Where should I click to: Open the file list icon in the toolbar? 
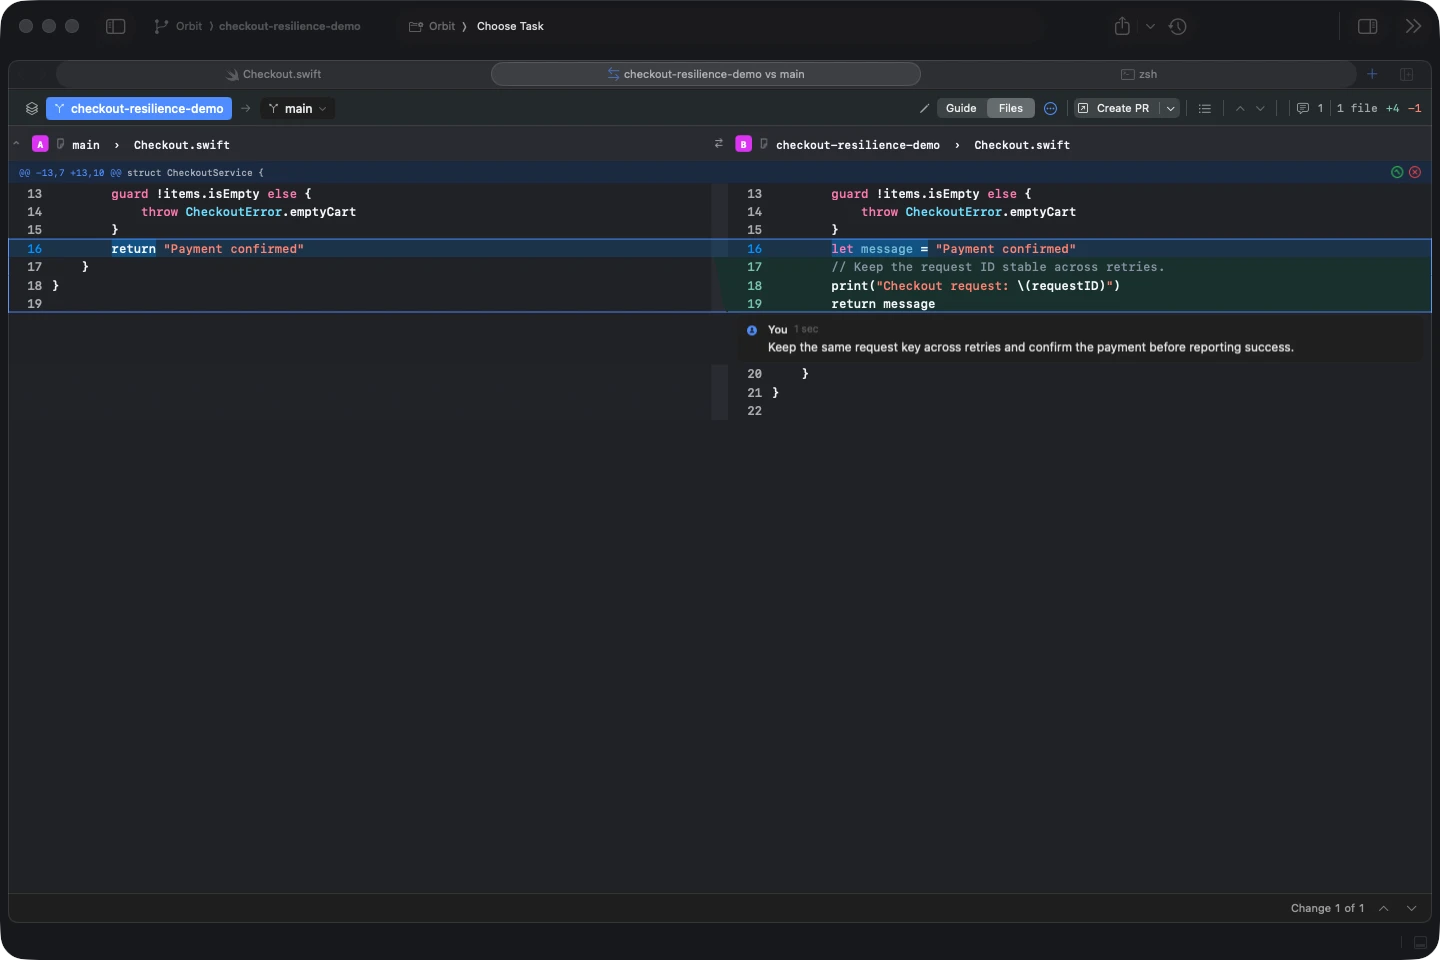click(1205, 108)
